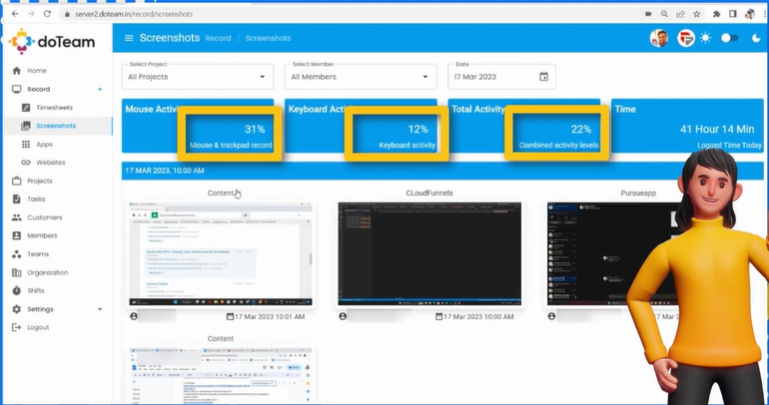769x405 pixels.
Task: Click the Apps grid icon
Action: (x=26, y=144)
